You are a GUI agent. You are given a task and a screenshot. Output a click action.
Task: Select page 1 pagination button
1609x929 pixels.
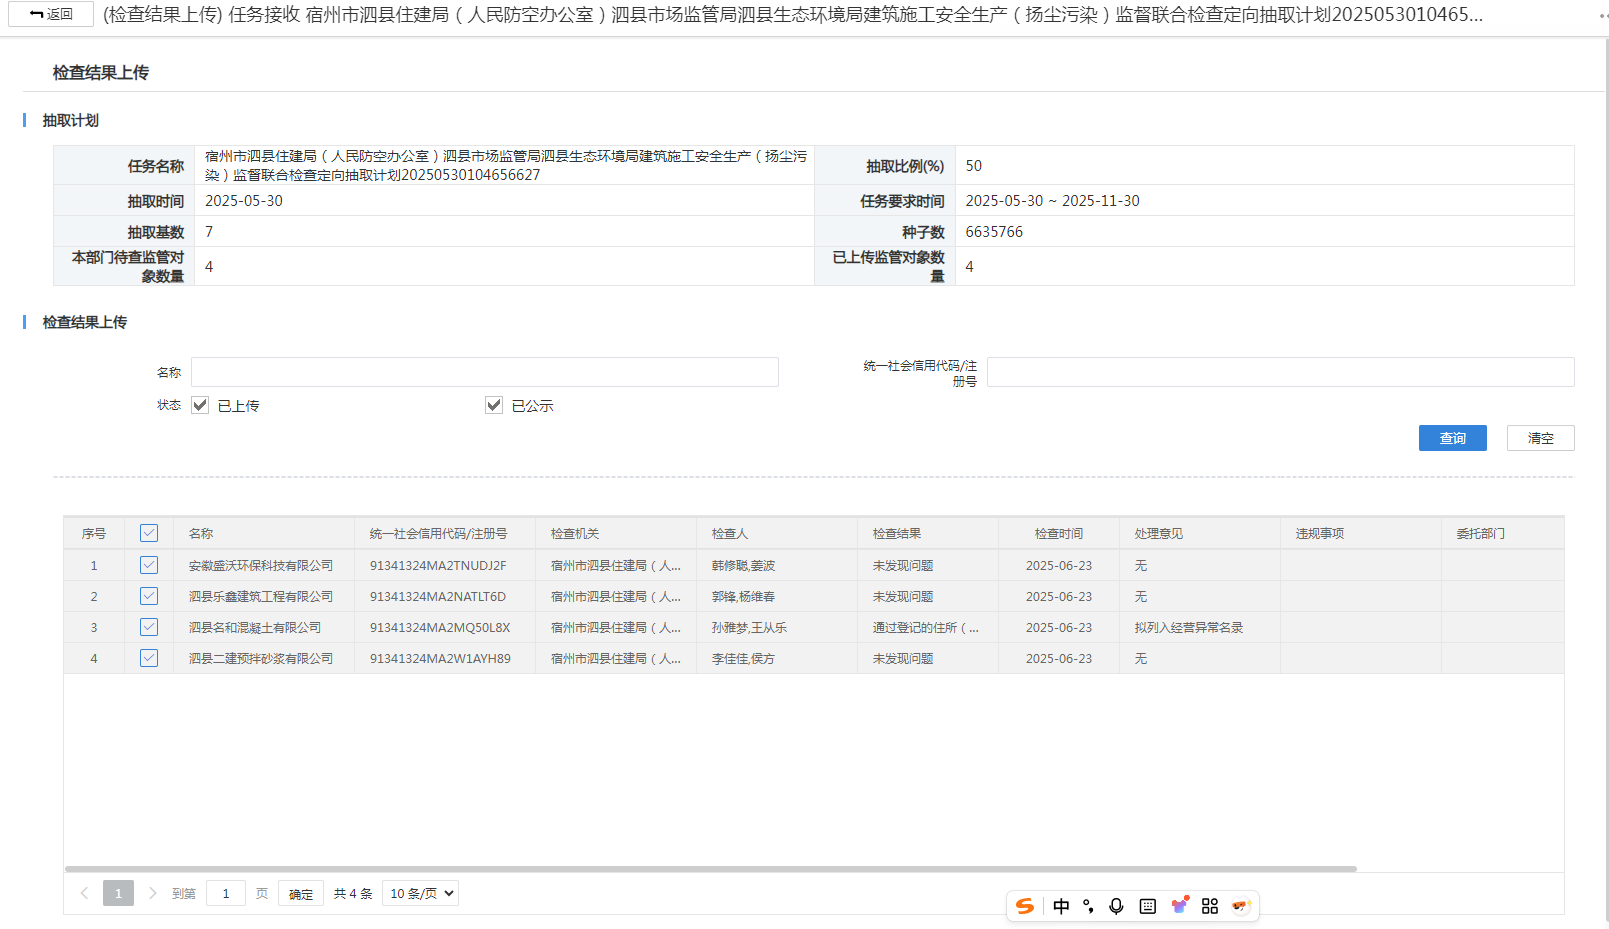click(118, 893)
